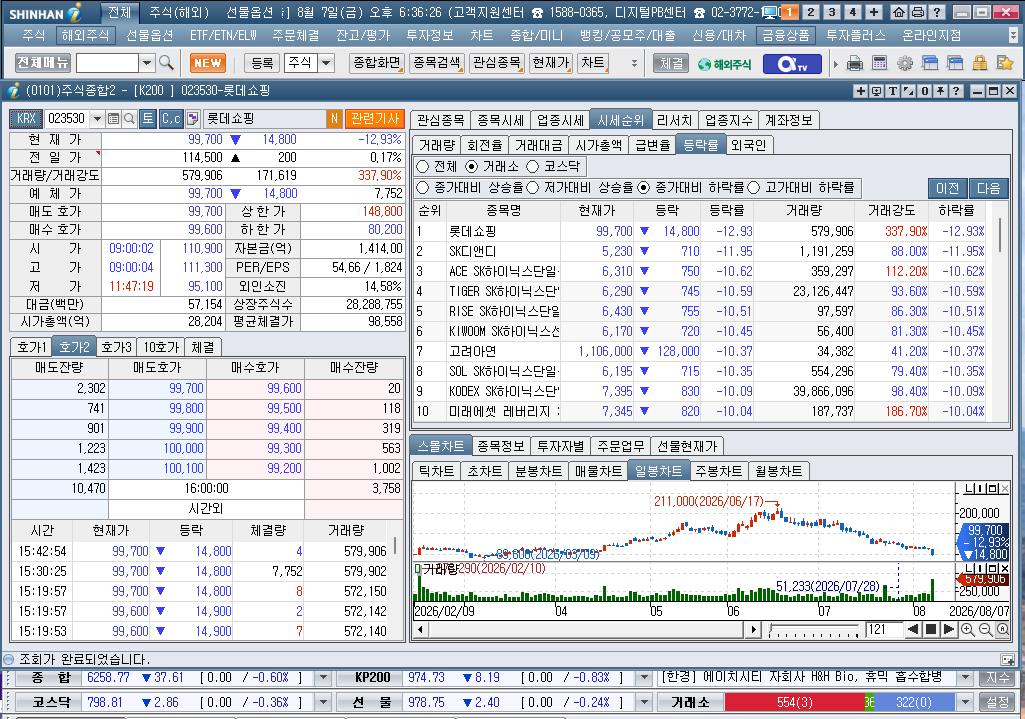This screenshot has width=1025, height=719.
Task: Click the auto-fit A magnifier on chart
Action: tap(1002, 629)
